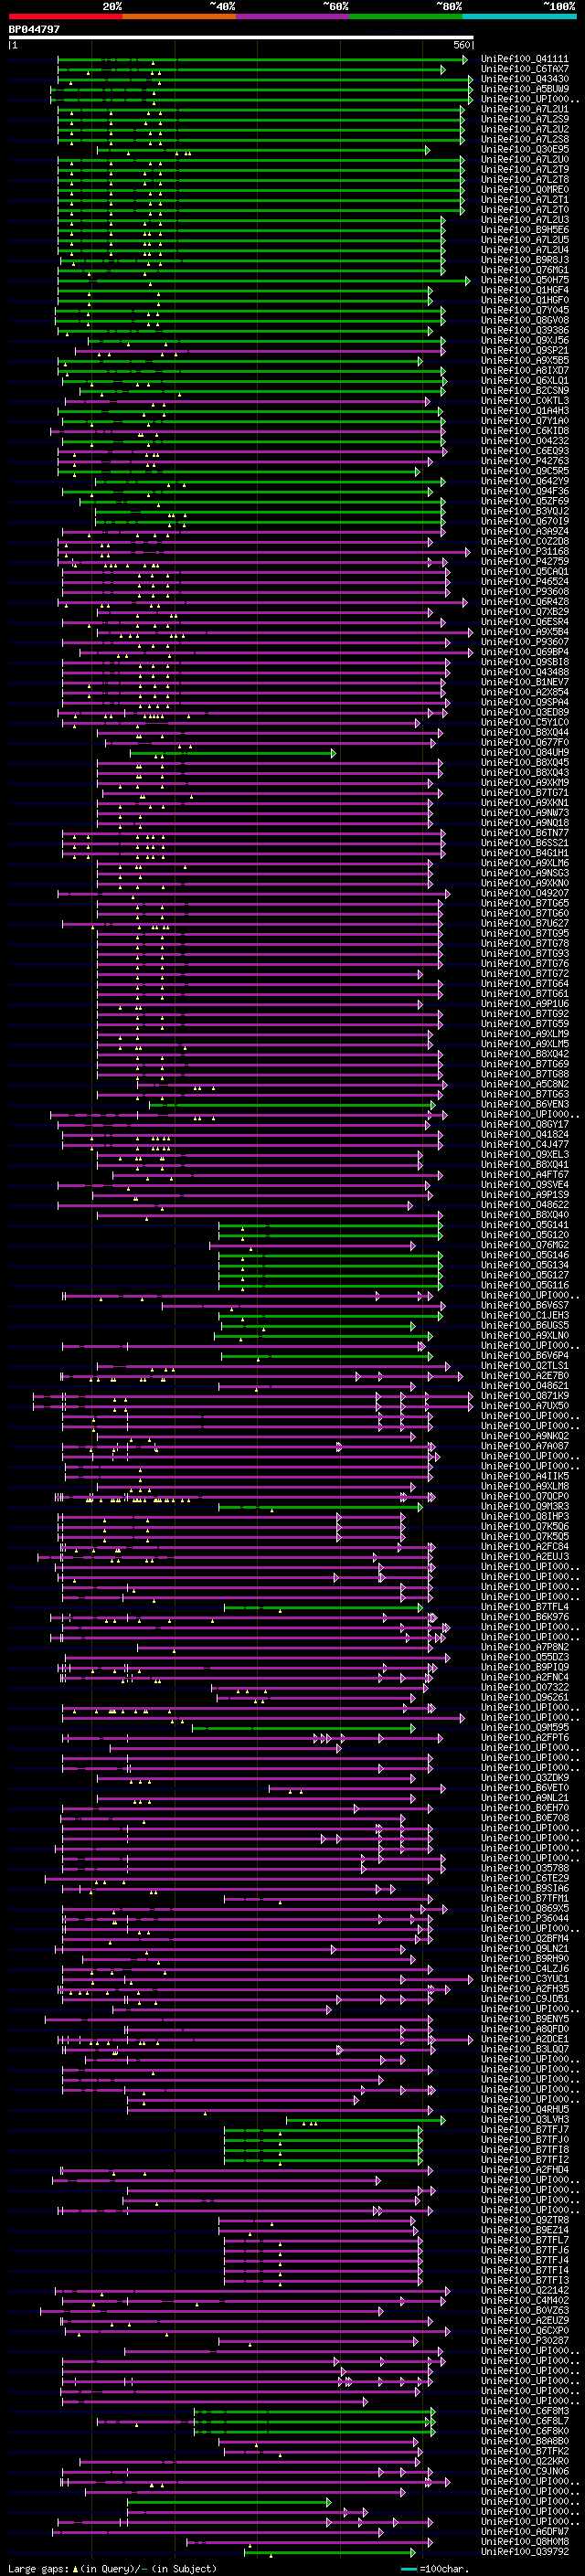Click the UniRef100_P42763 label
This screenshot has height=2576, width=585.
click(x=525, y=461)
